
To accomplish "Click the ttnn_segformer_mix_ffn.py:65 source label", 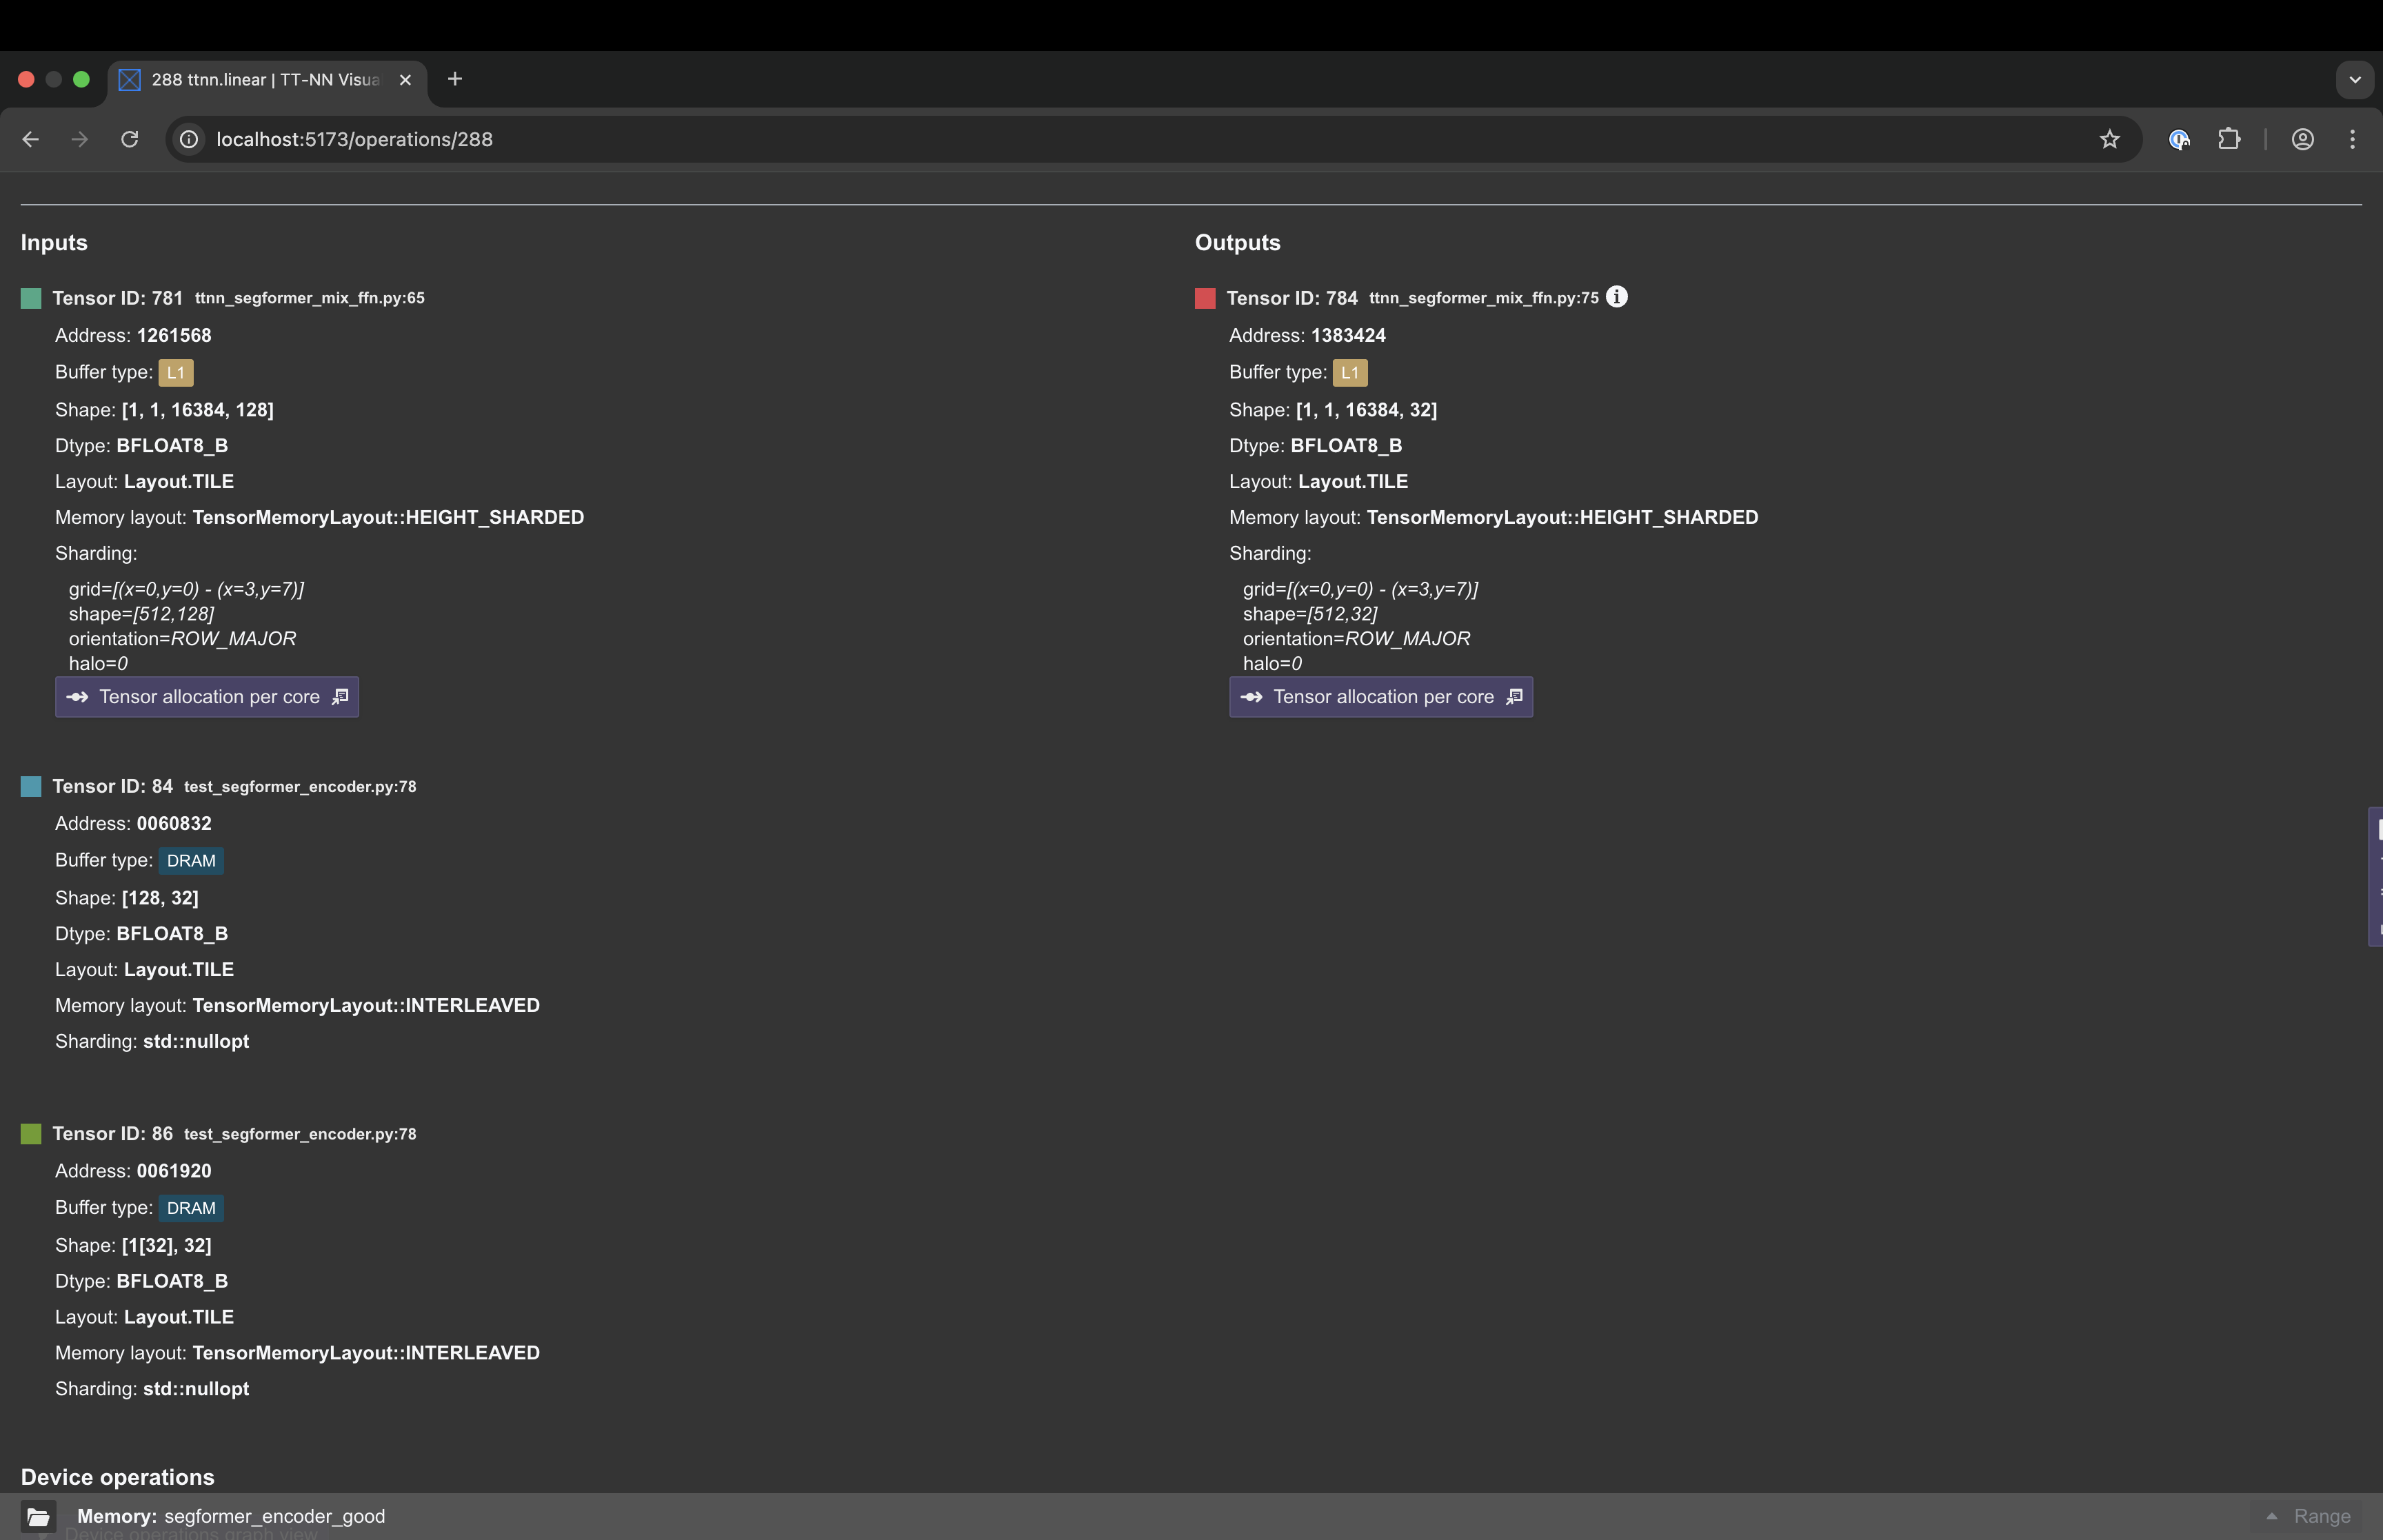I will tap(309, 298).
